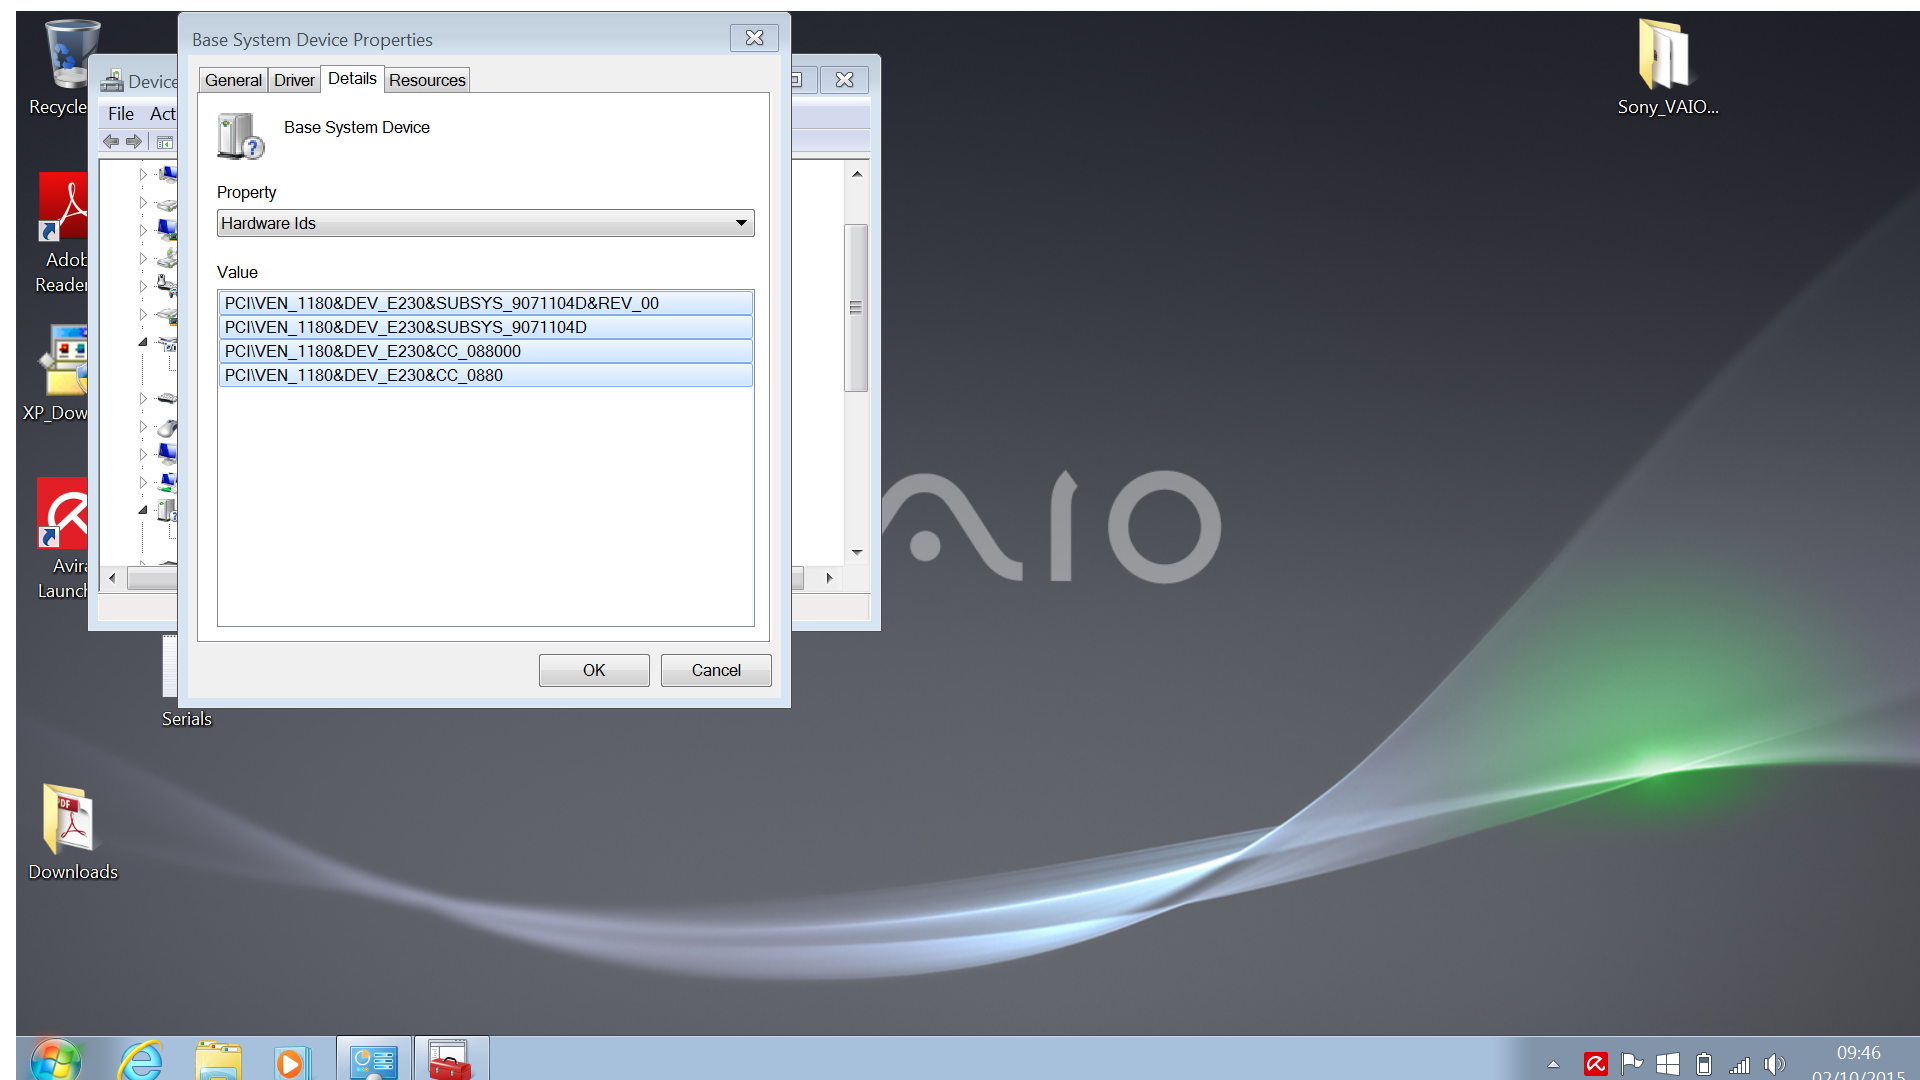Click the Cancel button
1920x1080 pixels.
(x=716, y=670)
